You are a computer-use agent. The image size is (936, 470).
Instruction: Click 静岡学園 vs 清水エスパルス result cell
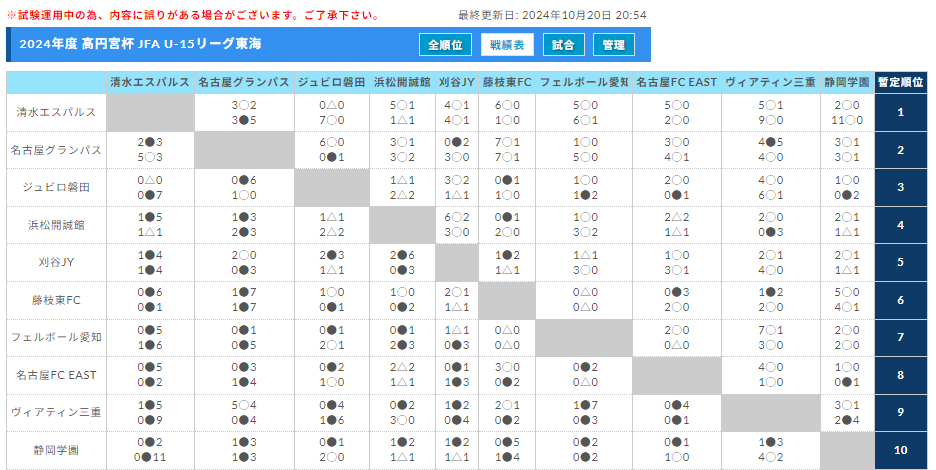point(150,450)
